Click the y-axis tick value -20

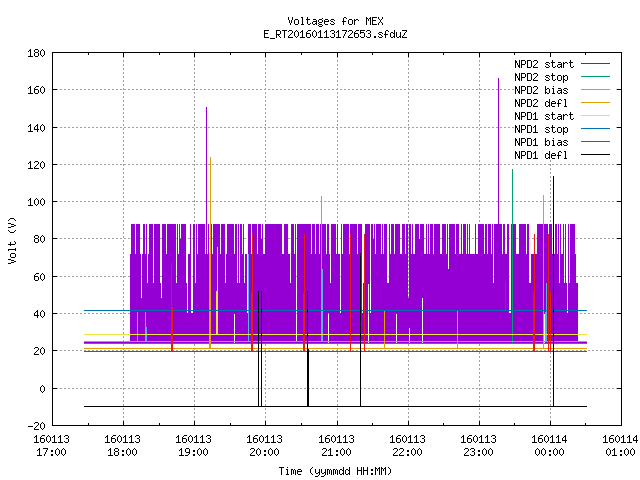click(36, 426)
